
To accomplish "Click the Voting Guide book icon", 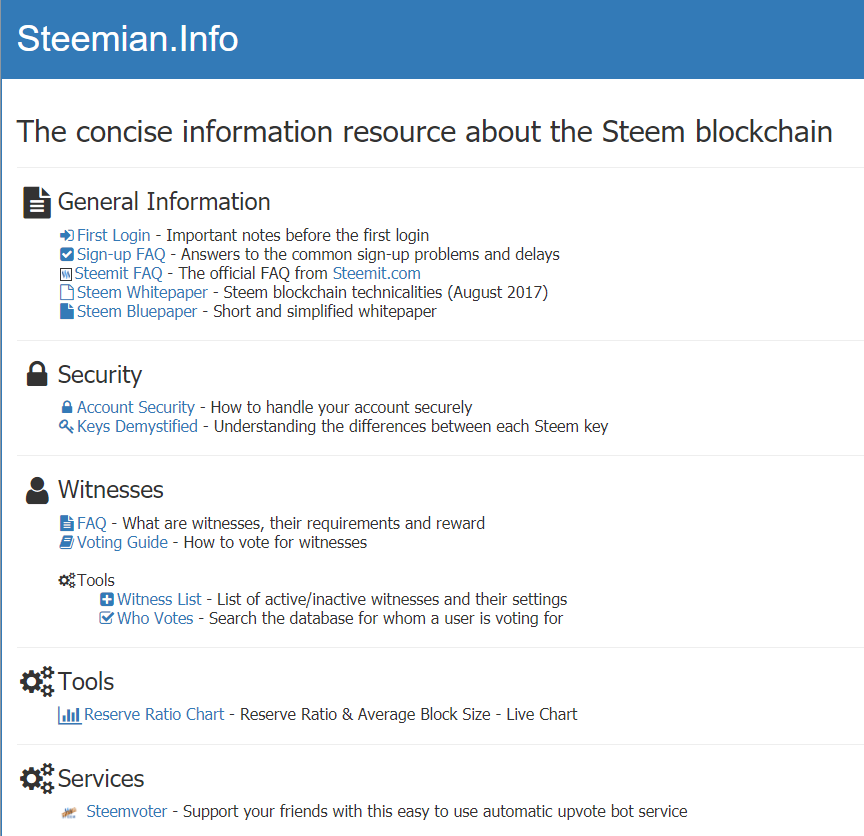I will (67, 543).
